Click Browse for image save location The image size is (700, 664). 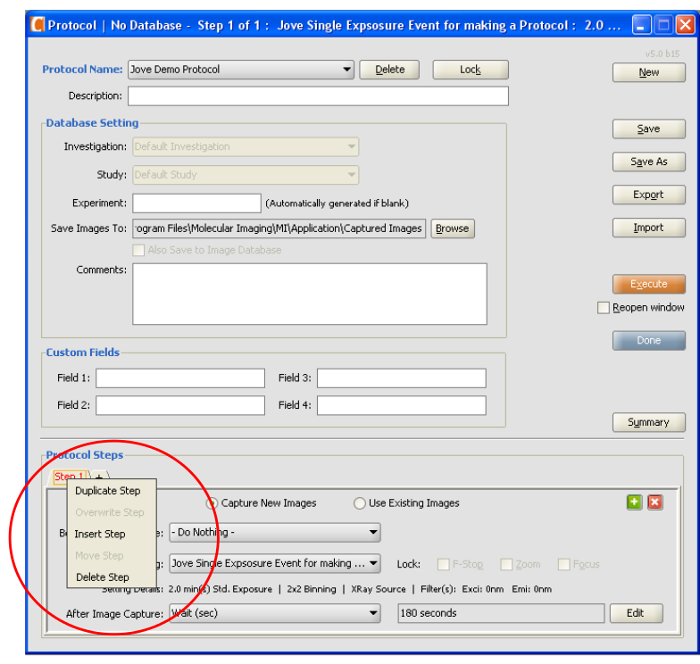click(x=452, y=229)
